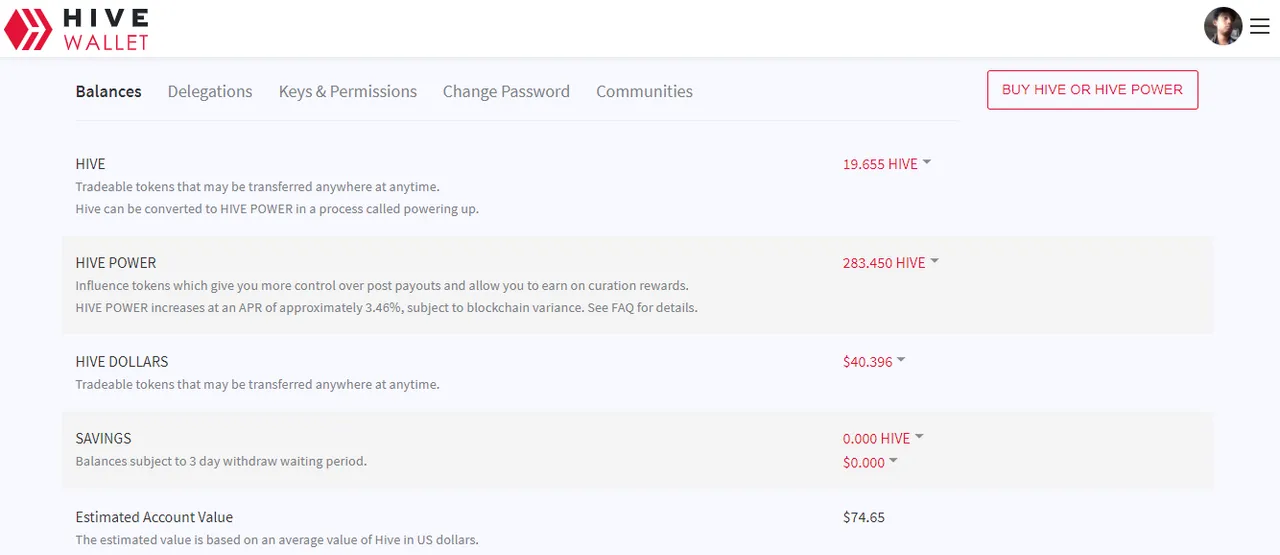Click the Hive Wallet logo
1280x555 pixels.
[76, 29]
